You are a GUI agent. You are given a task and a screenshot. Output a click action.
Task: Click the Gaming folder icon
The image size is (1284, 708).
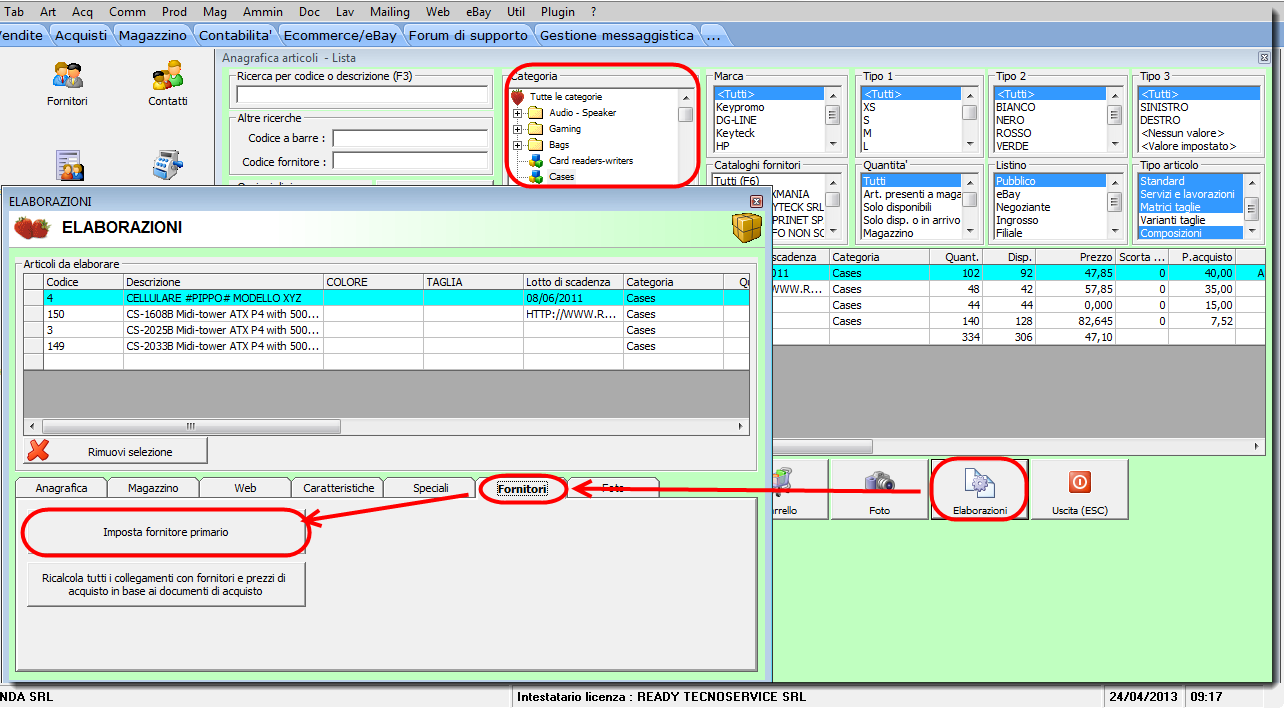[535, 129]
